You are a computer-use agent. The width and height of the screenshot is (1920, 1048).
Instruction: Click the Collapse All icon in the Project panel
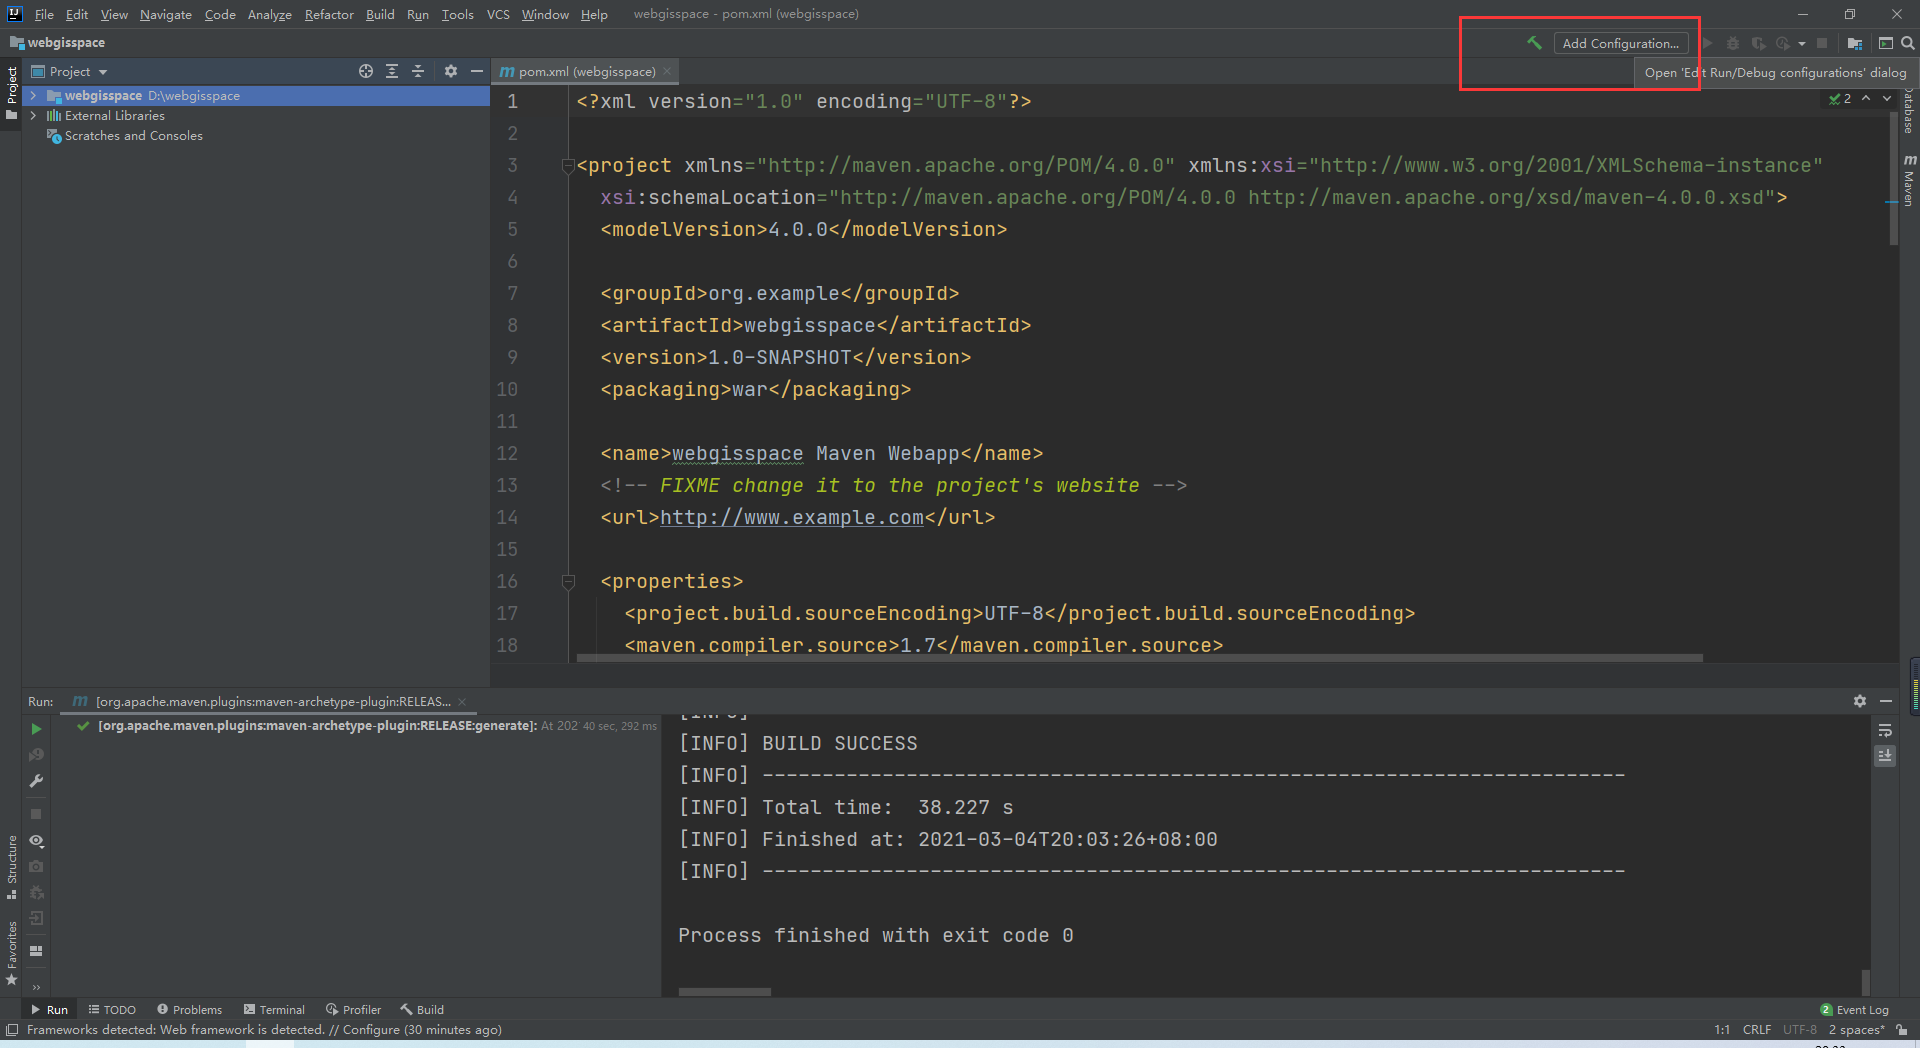click(418, 71)
